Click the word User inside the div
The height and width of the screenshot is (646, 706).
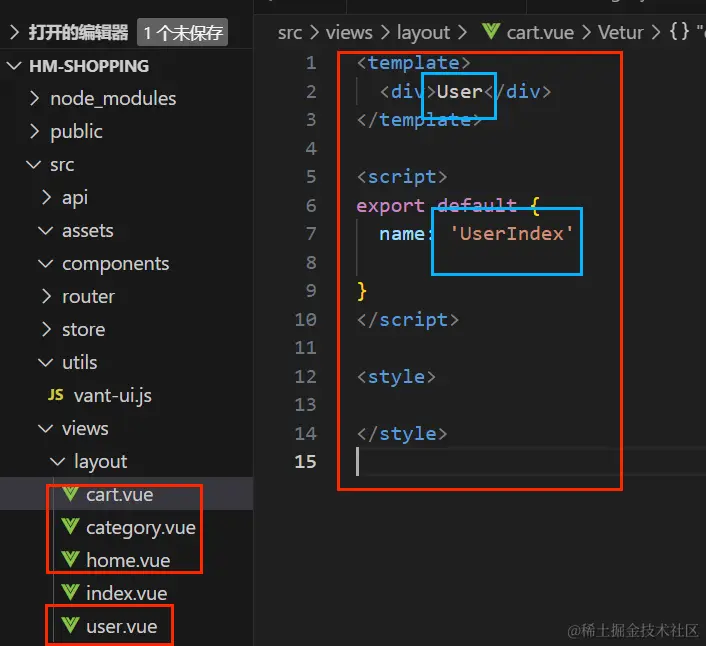460,92
